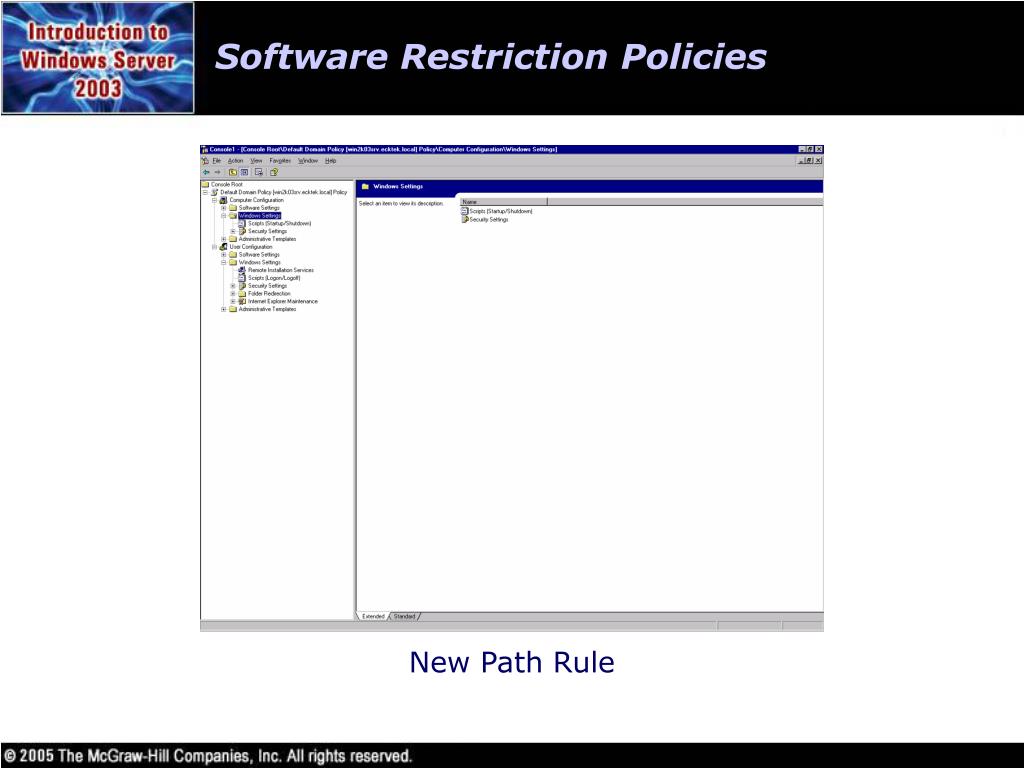Expand Software Settings under Computer Configuration
1024x768 pixels.
[x=223, y=208]
